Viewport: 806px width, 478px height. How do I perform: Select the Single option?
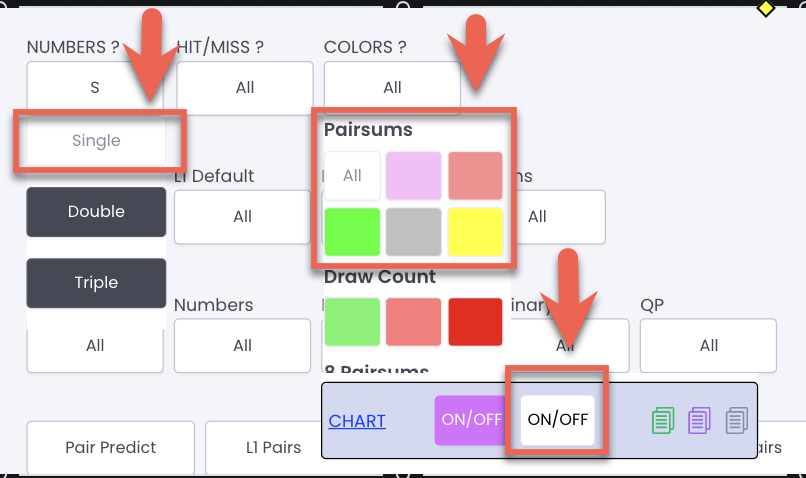pyautogui.click(x=96, y=140)
